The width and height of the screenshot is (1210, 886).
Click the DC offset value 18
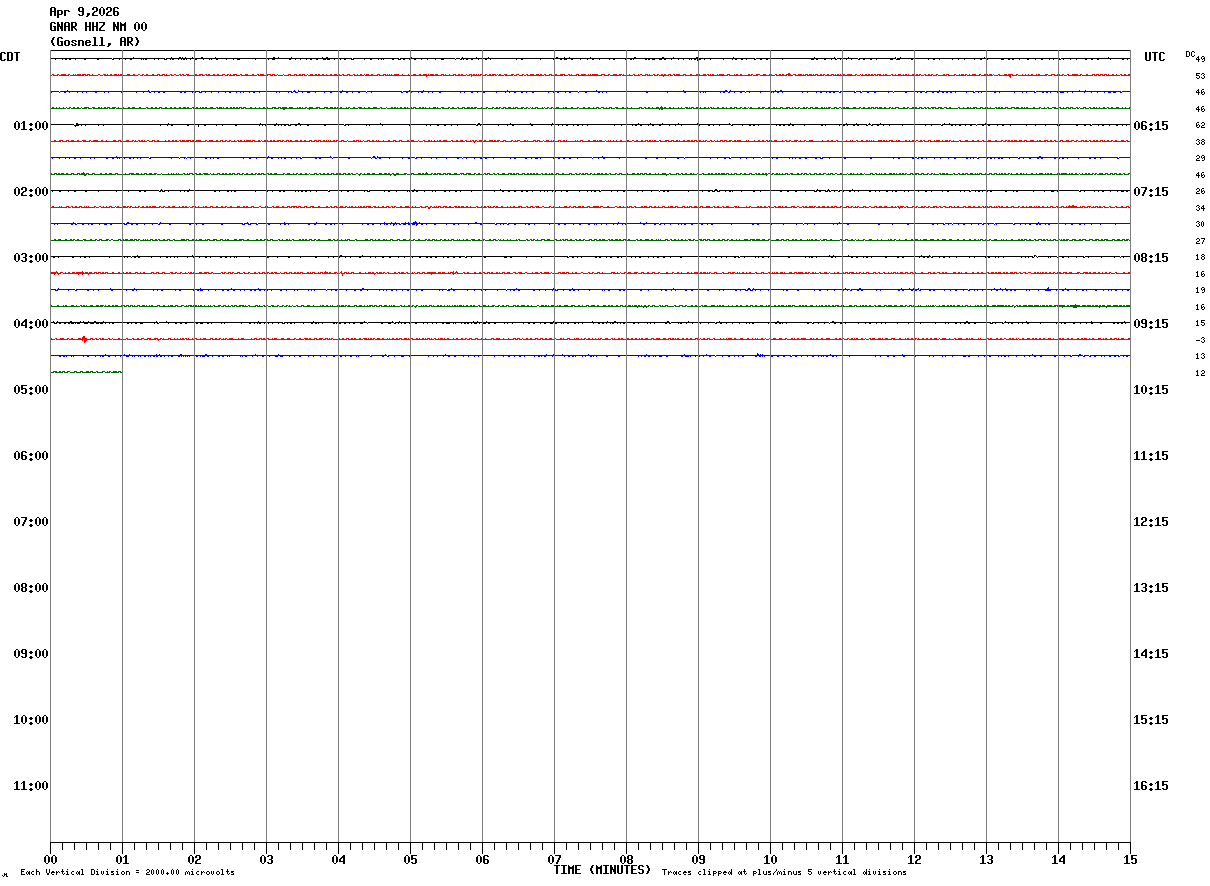click(x=1200, y=257)
